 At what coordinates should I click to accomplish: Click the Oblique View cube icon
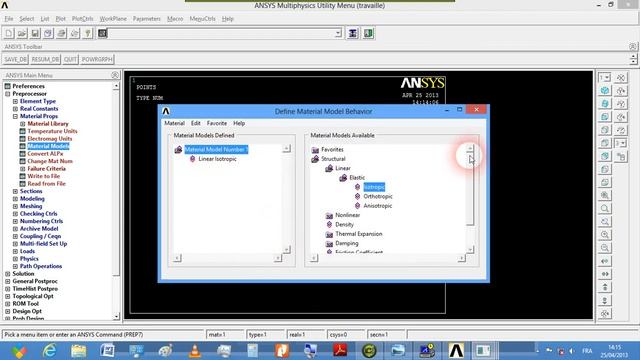tap(605, 104)
